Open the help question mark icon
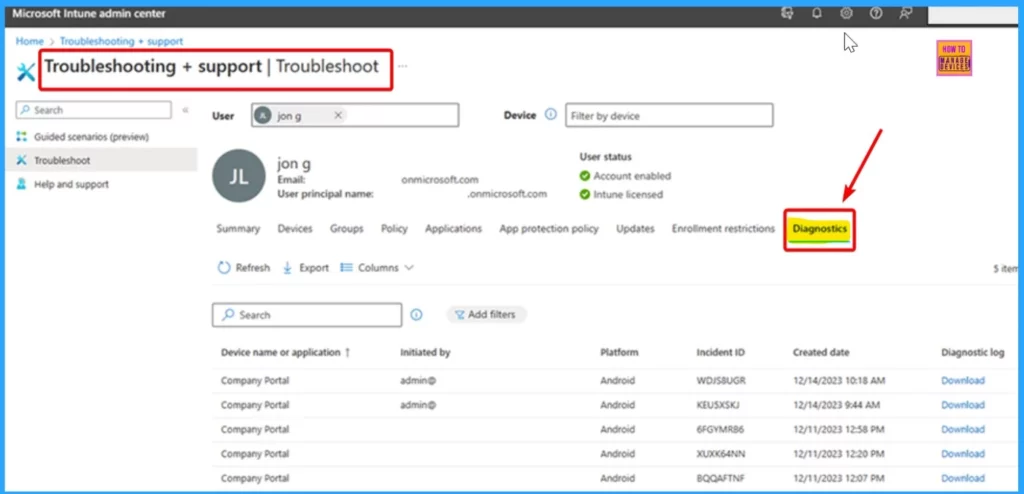1024x494 pixels. click(x=876, y=13)
